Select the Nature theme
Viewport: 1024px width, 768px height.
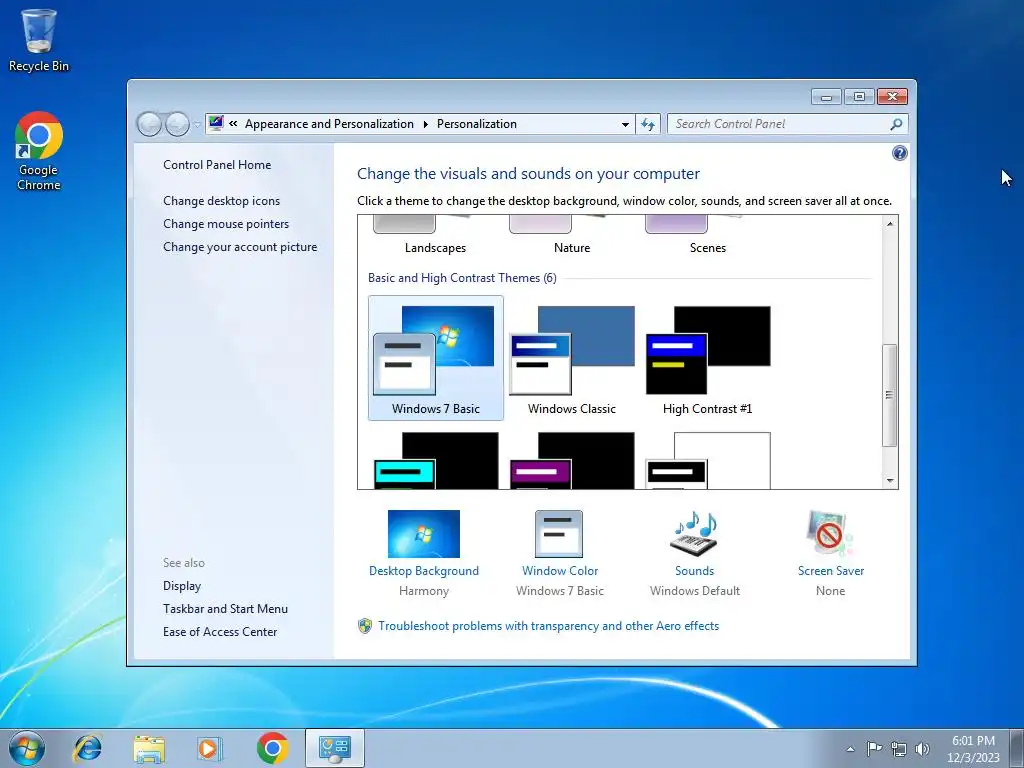click(572, 236)
